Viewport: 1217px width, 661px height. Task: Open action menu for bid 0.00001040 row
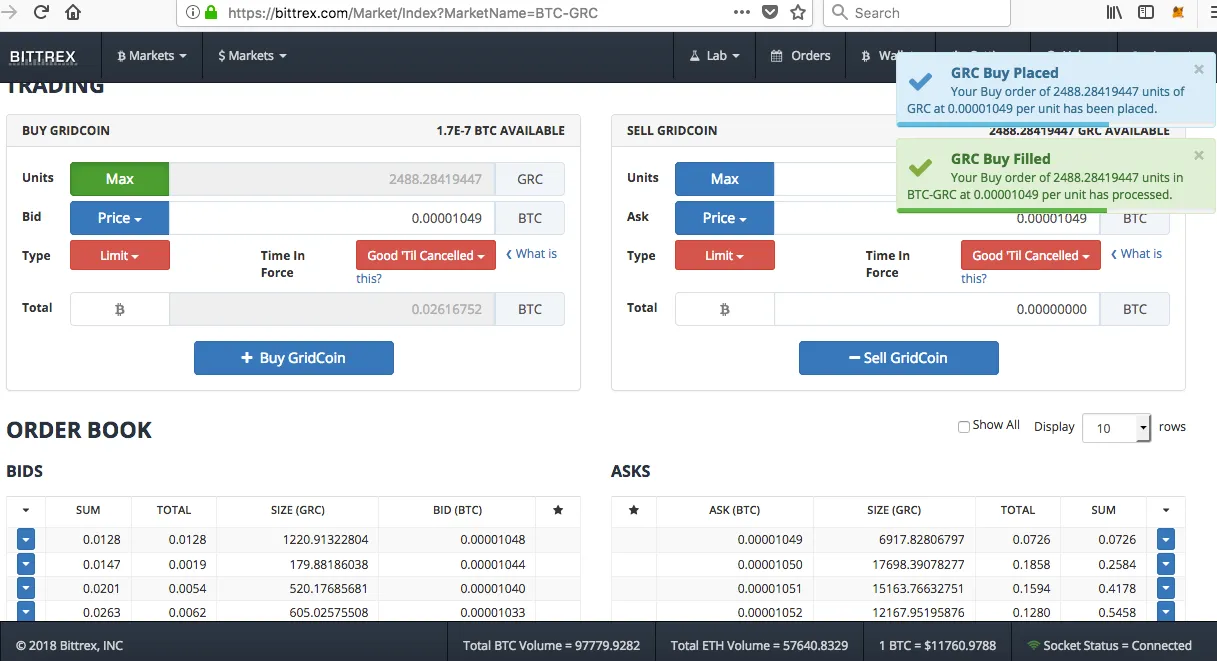[26, 588]
